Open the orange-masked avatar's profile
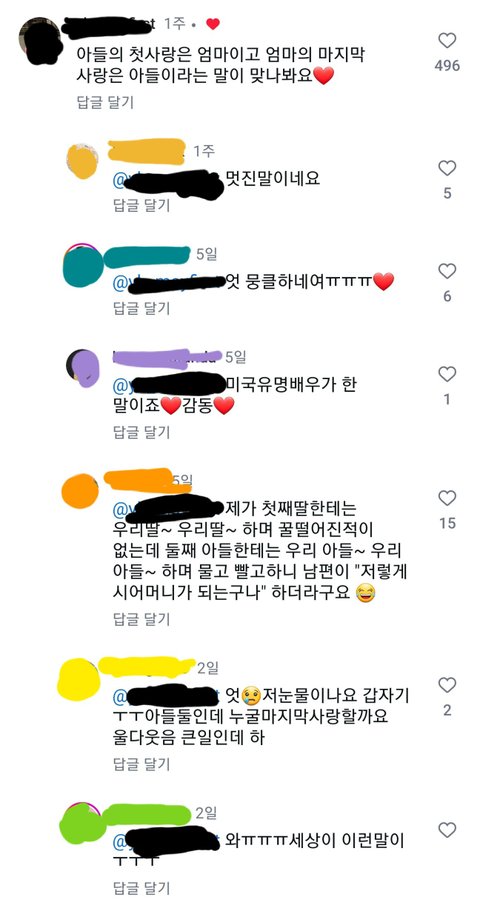 [x=80, y=491]
